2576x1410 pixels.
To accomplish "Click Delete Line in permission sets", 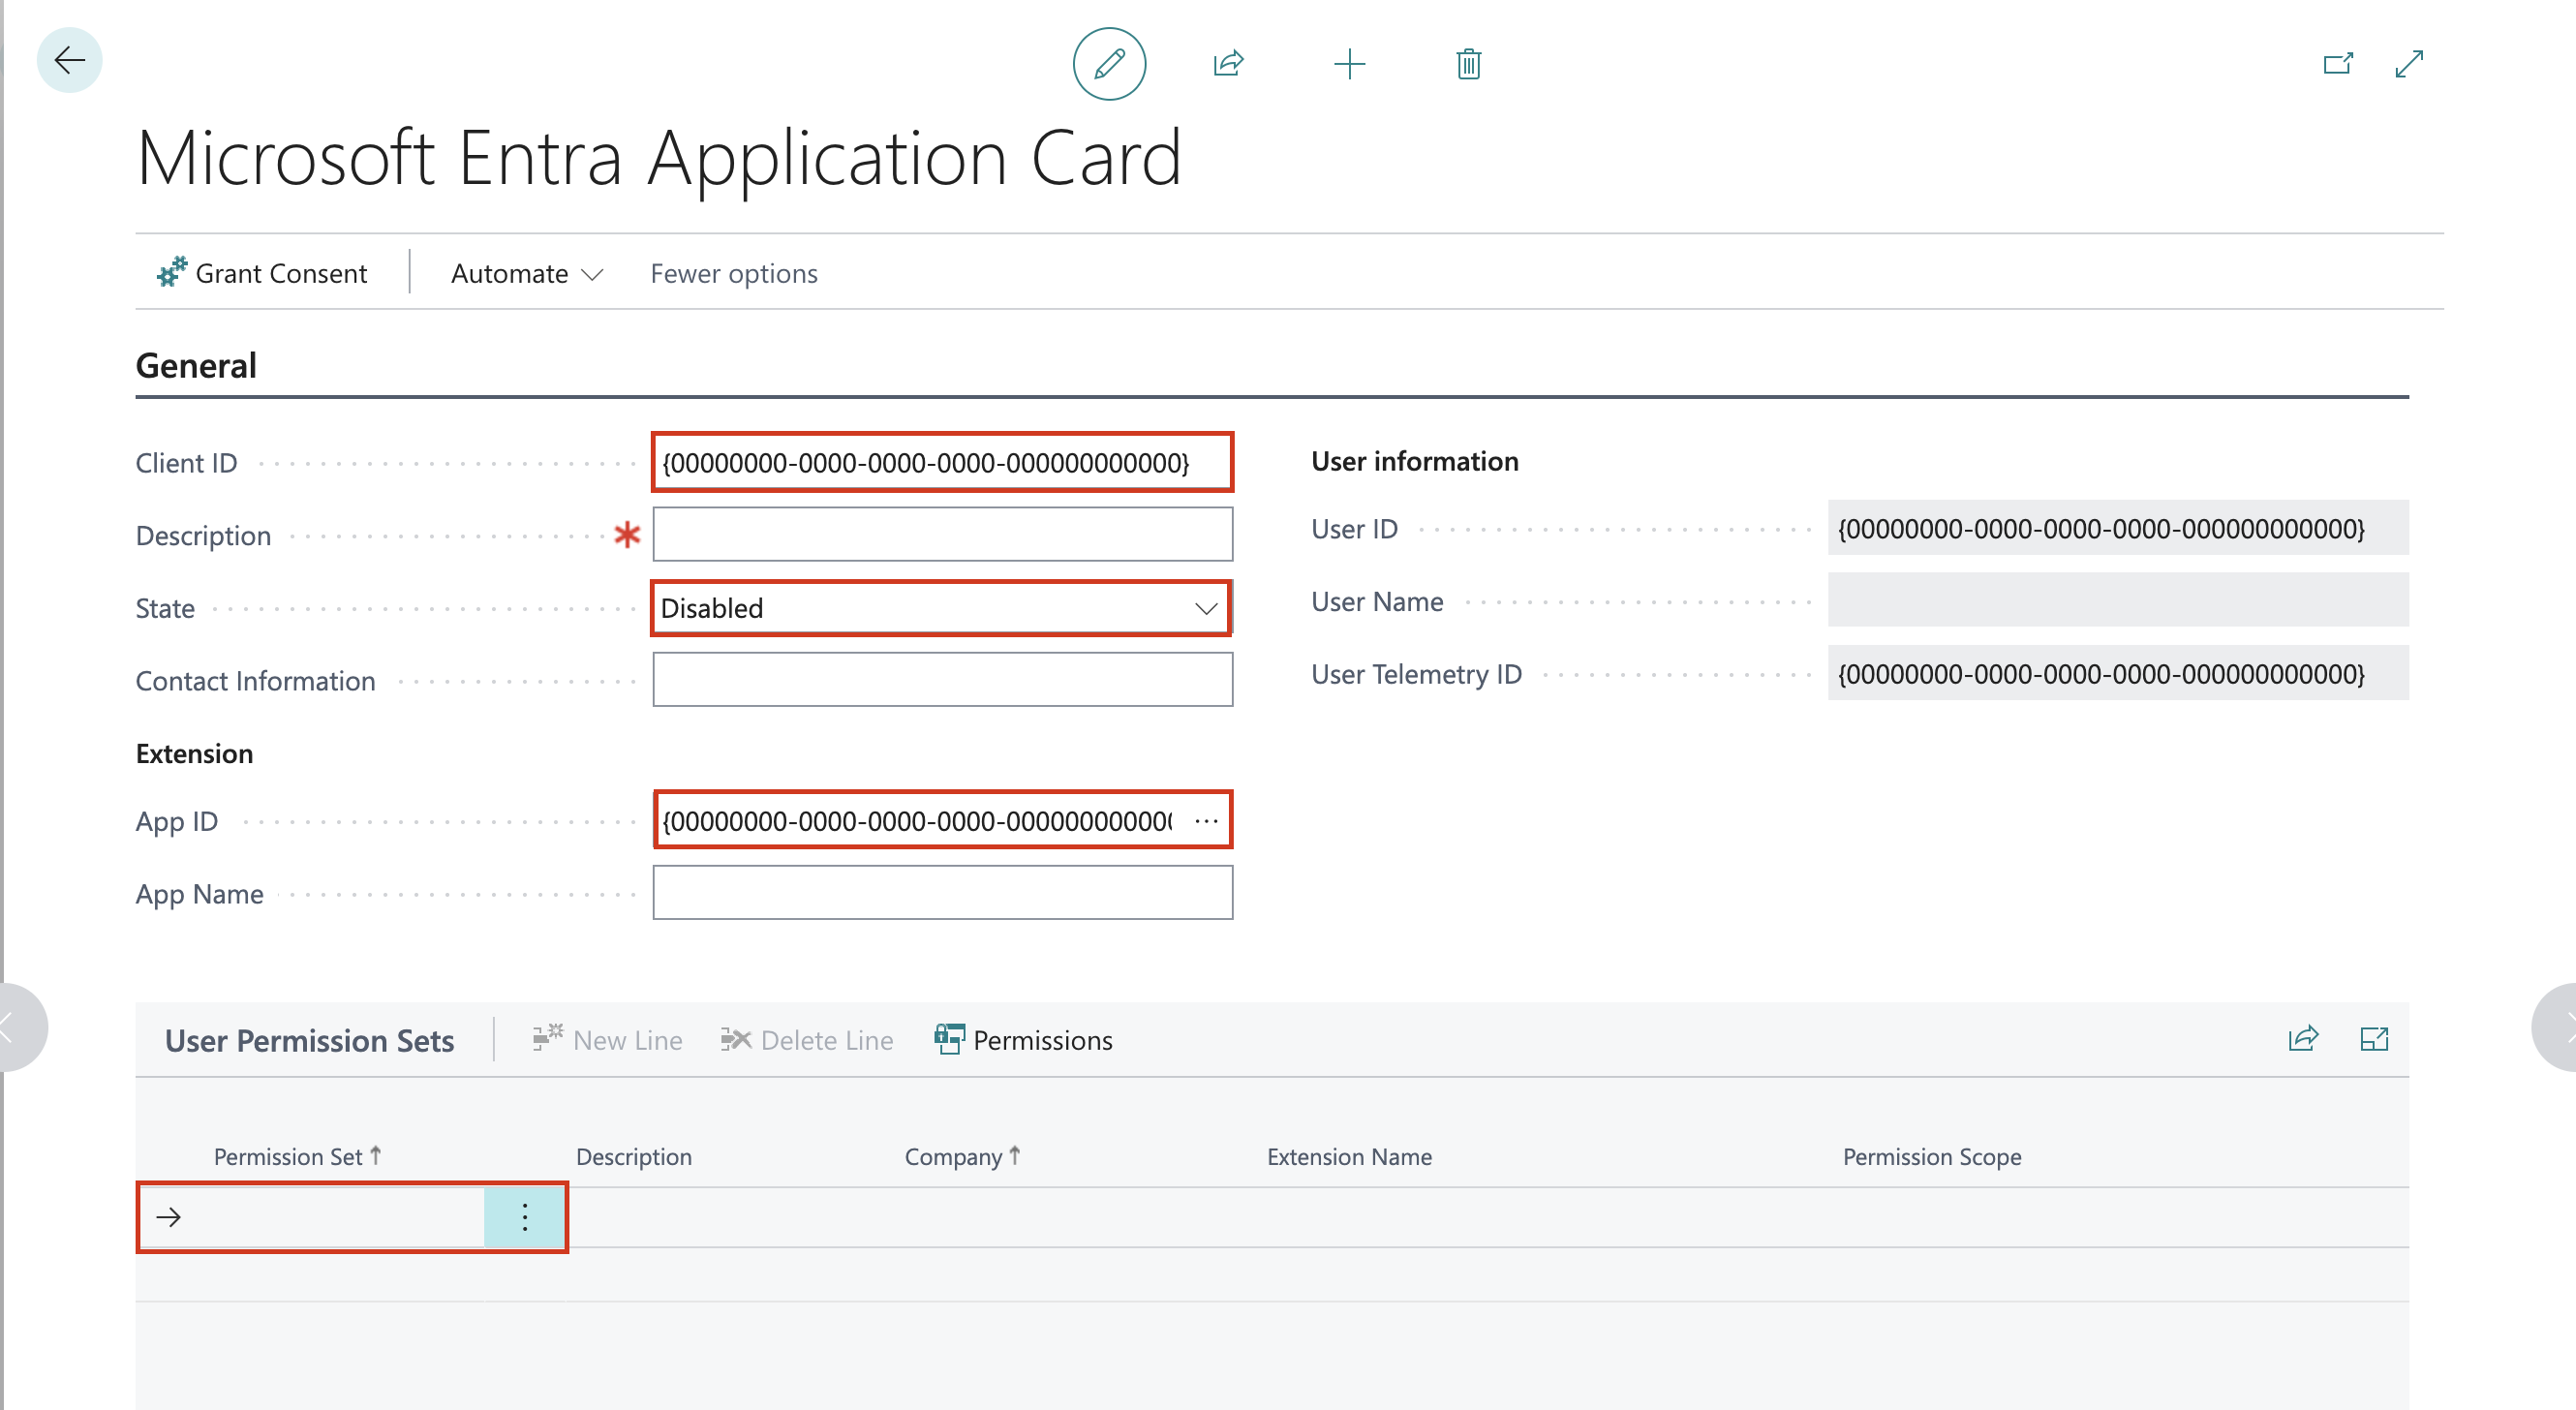I will 806,1039.
